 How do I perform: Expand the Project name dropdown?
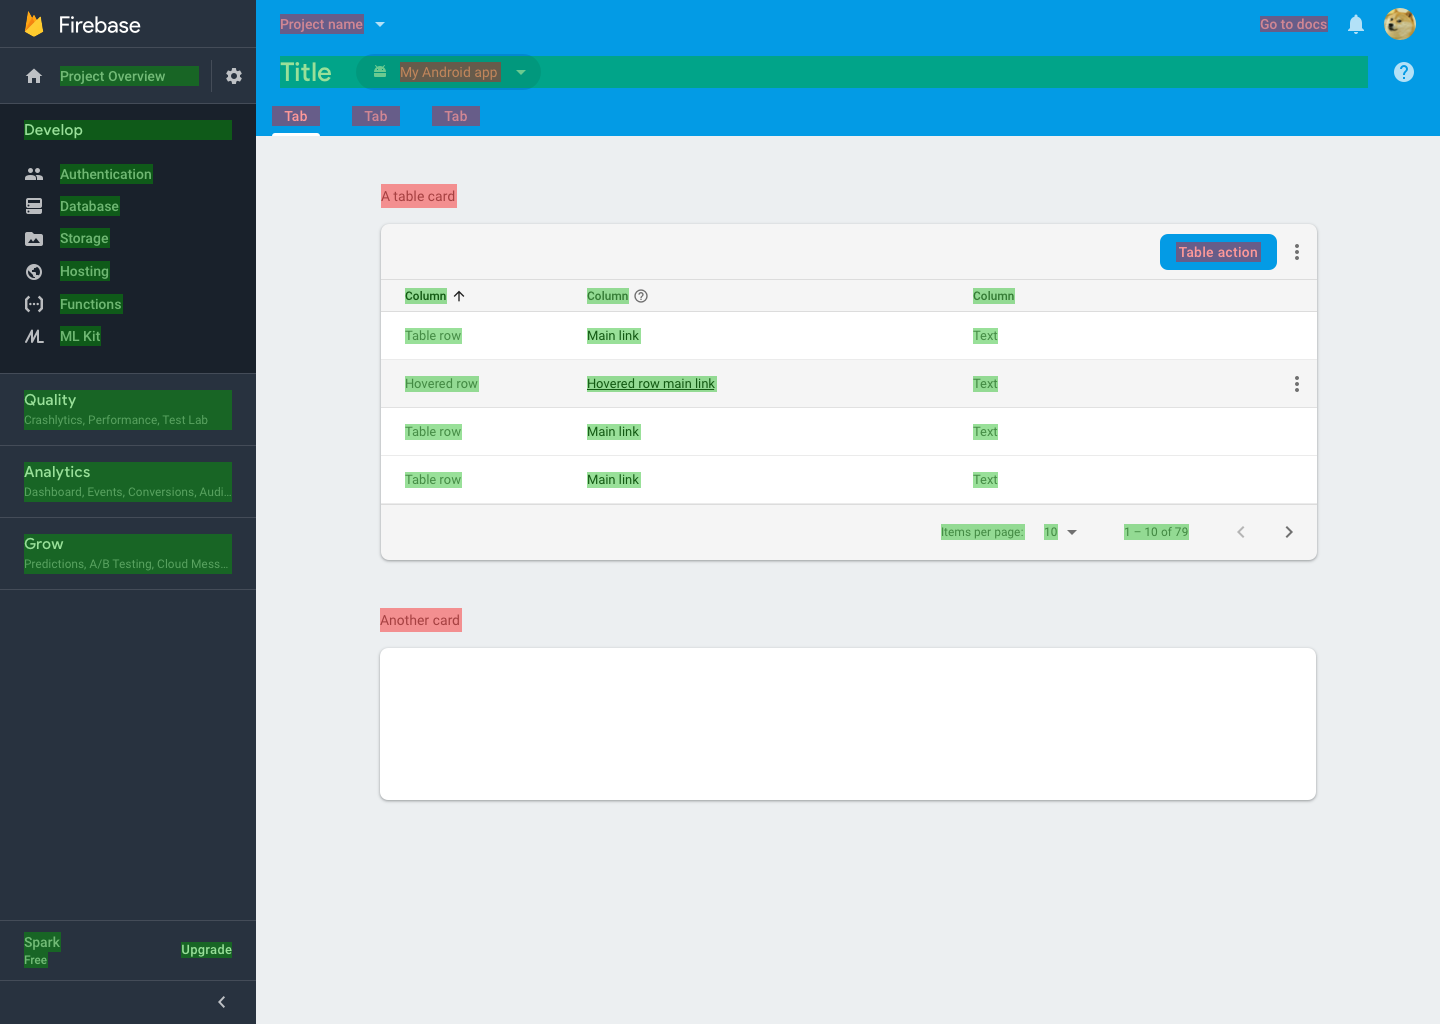[x=379, y=24]
